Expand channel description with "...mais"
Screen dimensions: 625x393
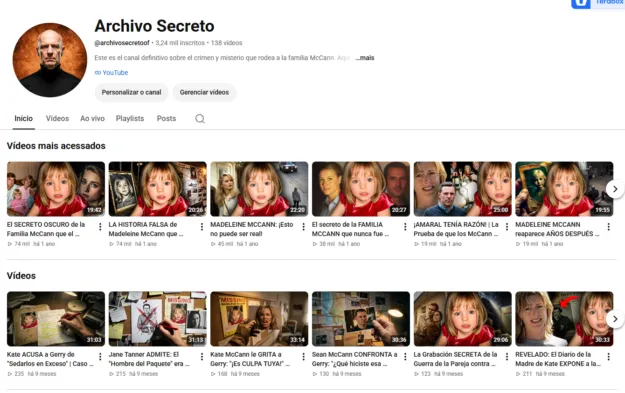(365, 58)
